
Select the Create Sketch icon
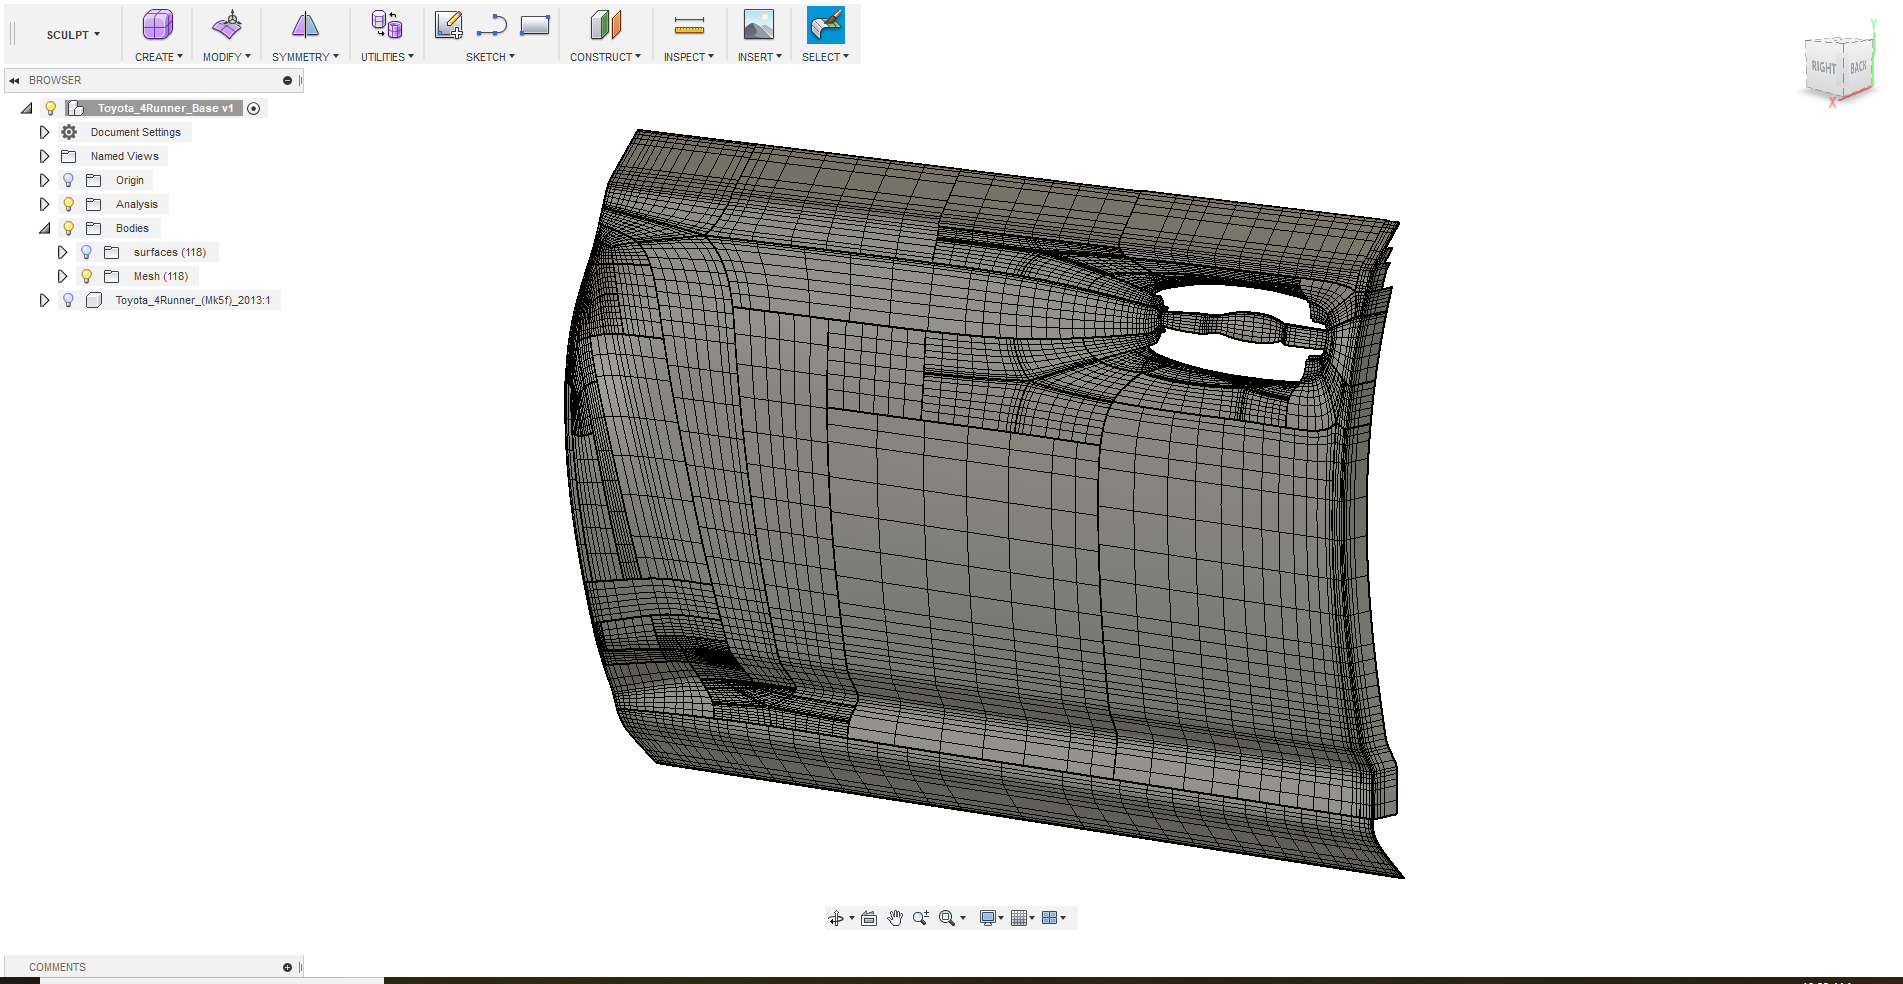tap(449, 26)
